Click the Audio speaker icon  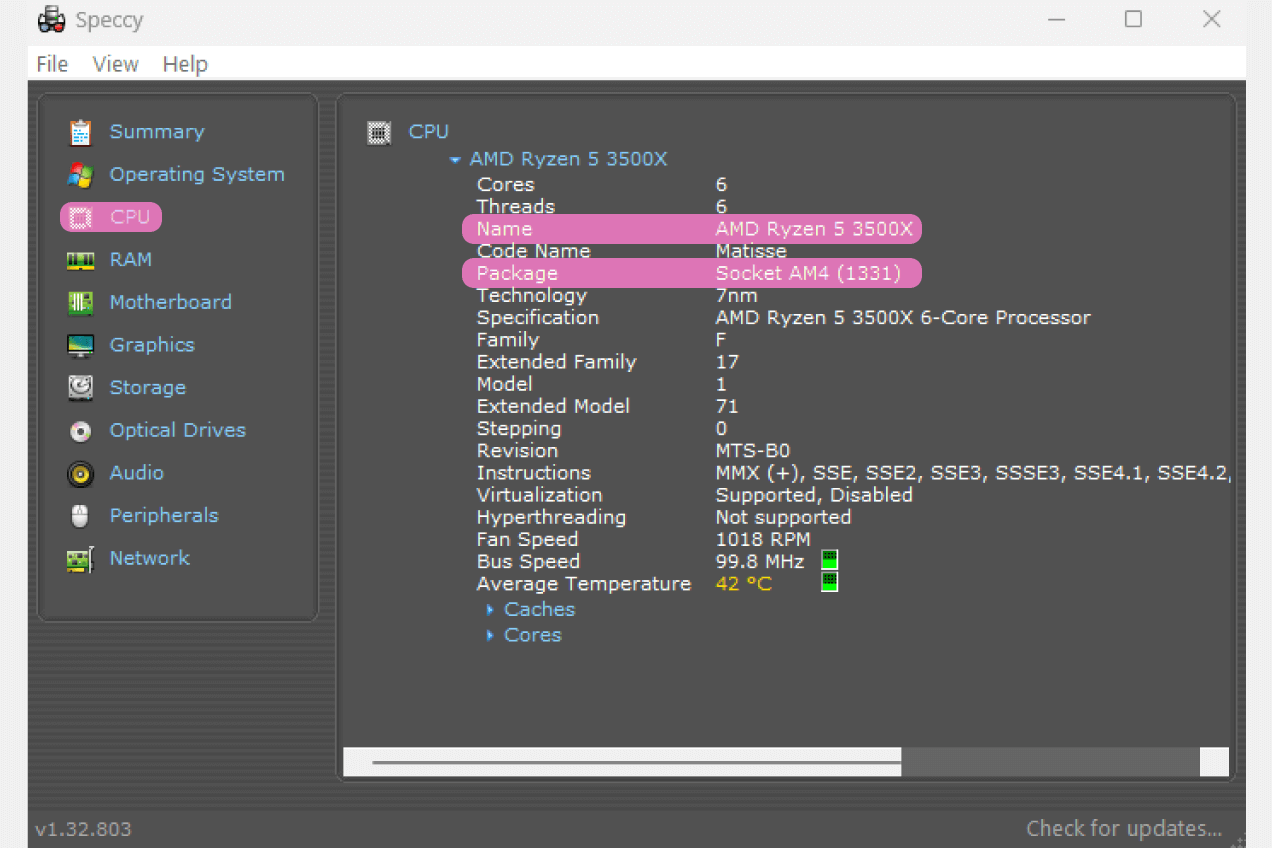[x=80, y=474]
